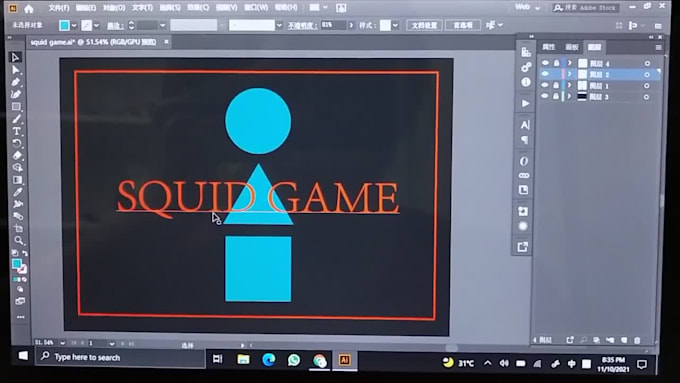Select the Curvature tool
The width and height of the screenshot is (680, 383).
click(x=16, y=94)
